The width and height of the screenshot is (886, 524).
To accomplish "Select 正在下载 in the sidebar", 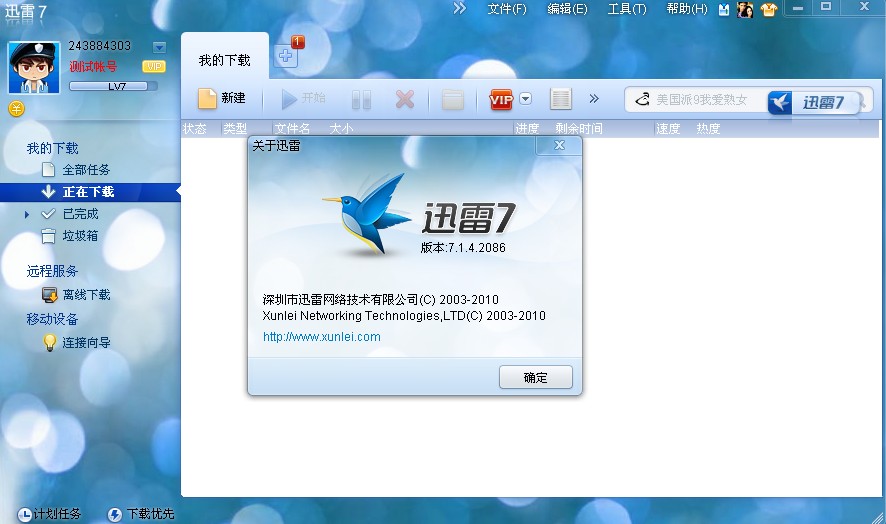I will tap(89, 192).
